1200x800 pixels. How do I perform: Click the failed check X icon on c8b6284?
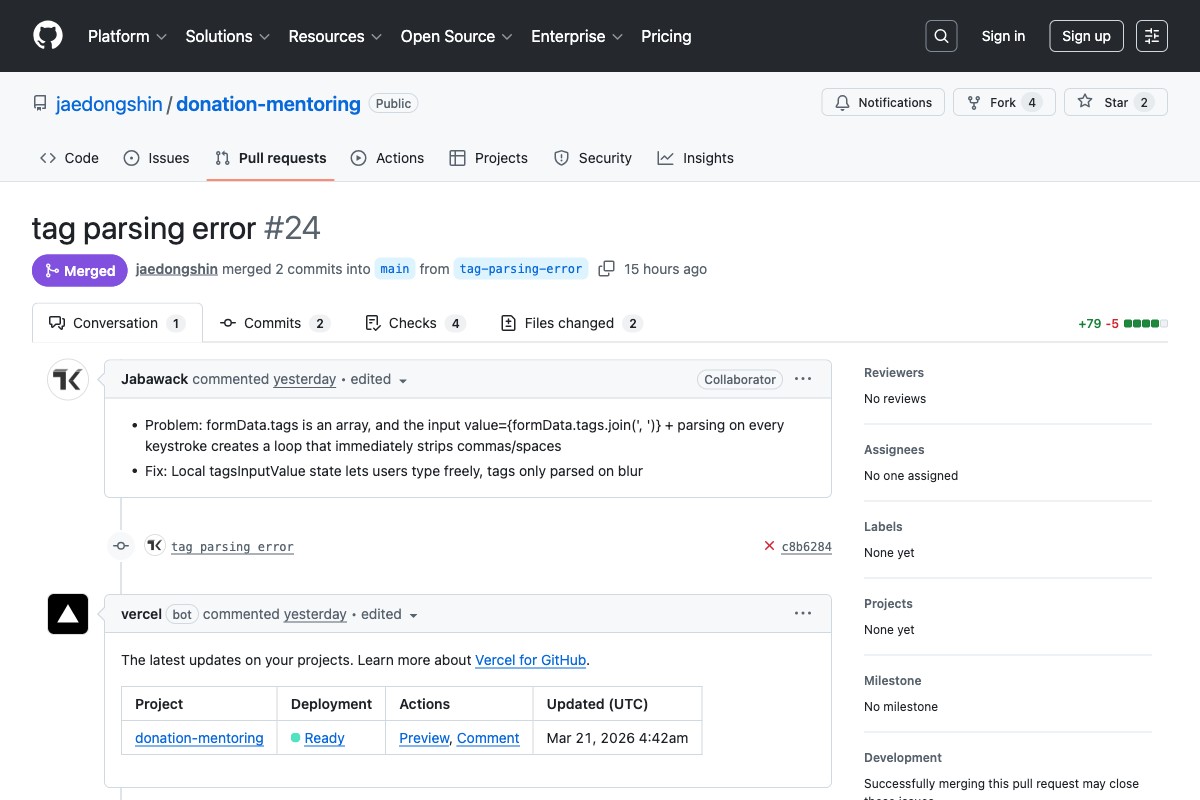pos(767,546)
